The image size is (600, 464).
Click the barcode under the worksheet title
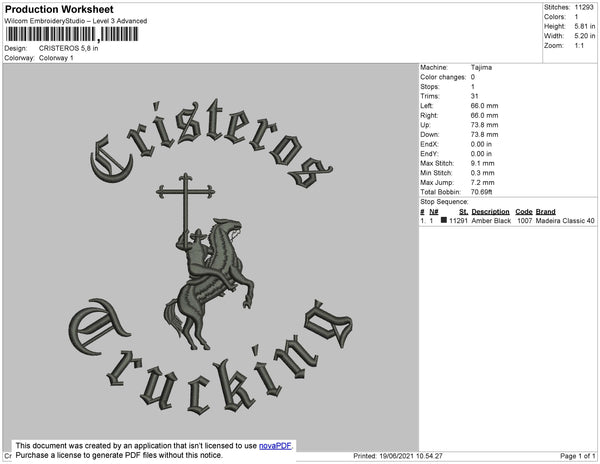click(72, 34)
